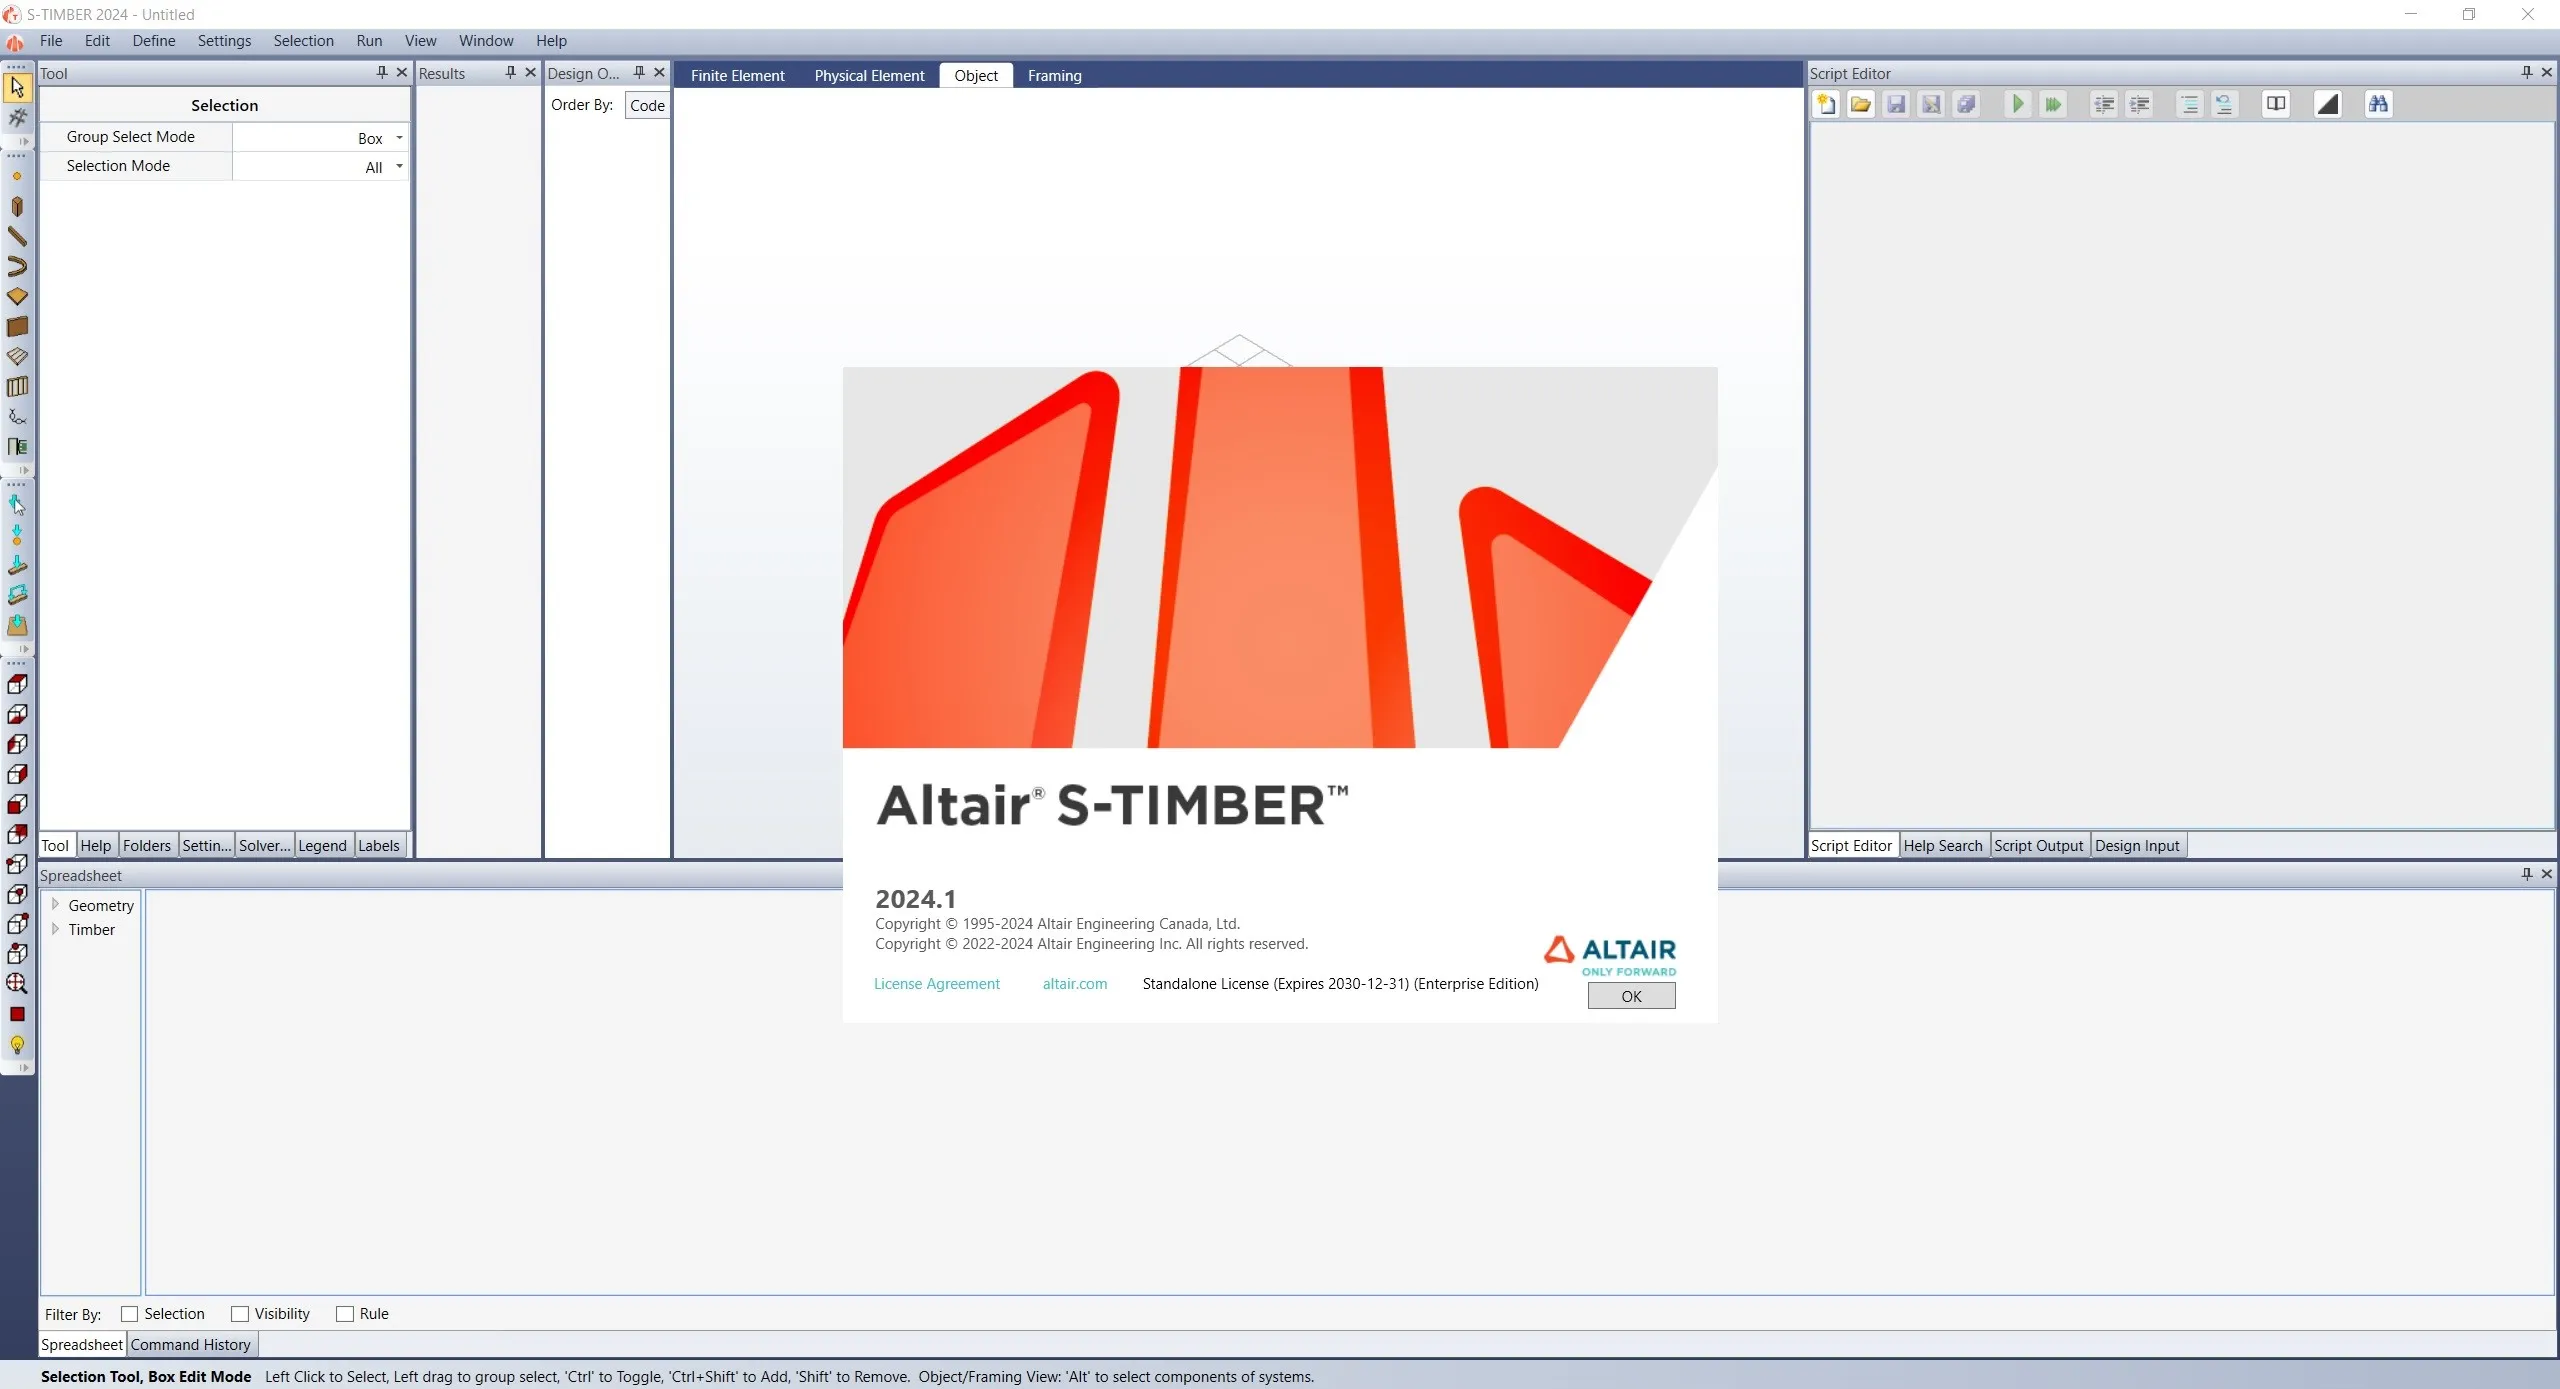This screenshot has height=1389, width=2560.
Task: Pick the point load on node tool
Action: coord(17,536)
